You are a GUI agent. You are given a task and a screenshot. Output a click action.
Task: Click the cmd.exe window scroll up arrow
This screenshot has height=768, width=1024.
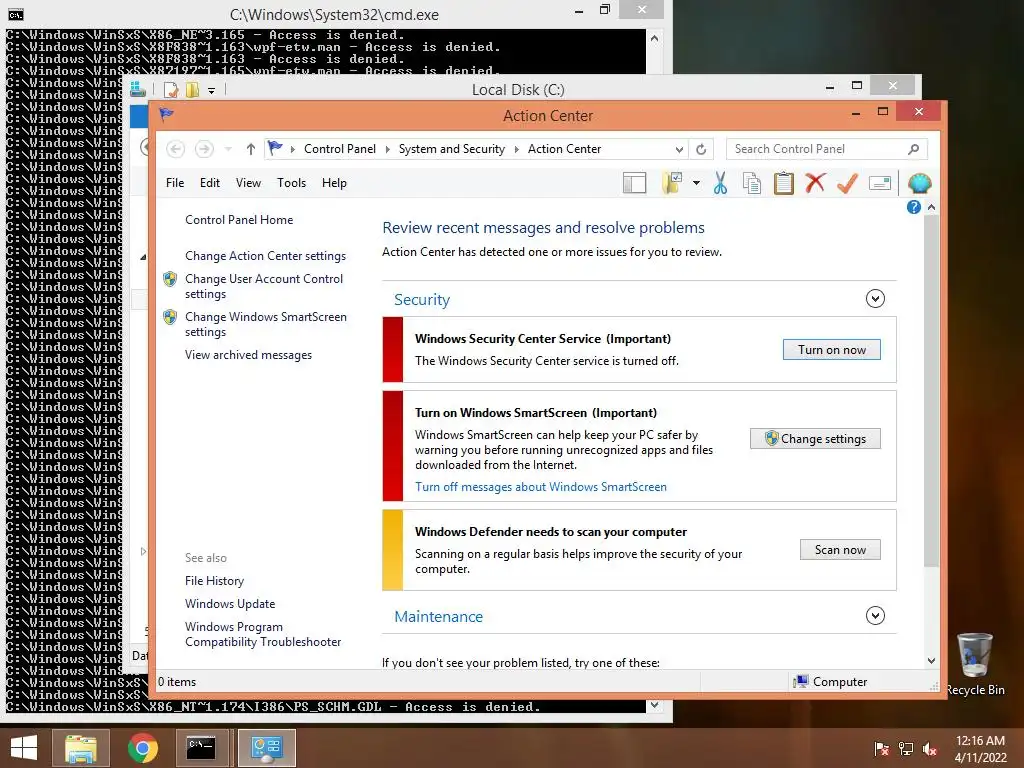coord(654,39)
